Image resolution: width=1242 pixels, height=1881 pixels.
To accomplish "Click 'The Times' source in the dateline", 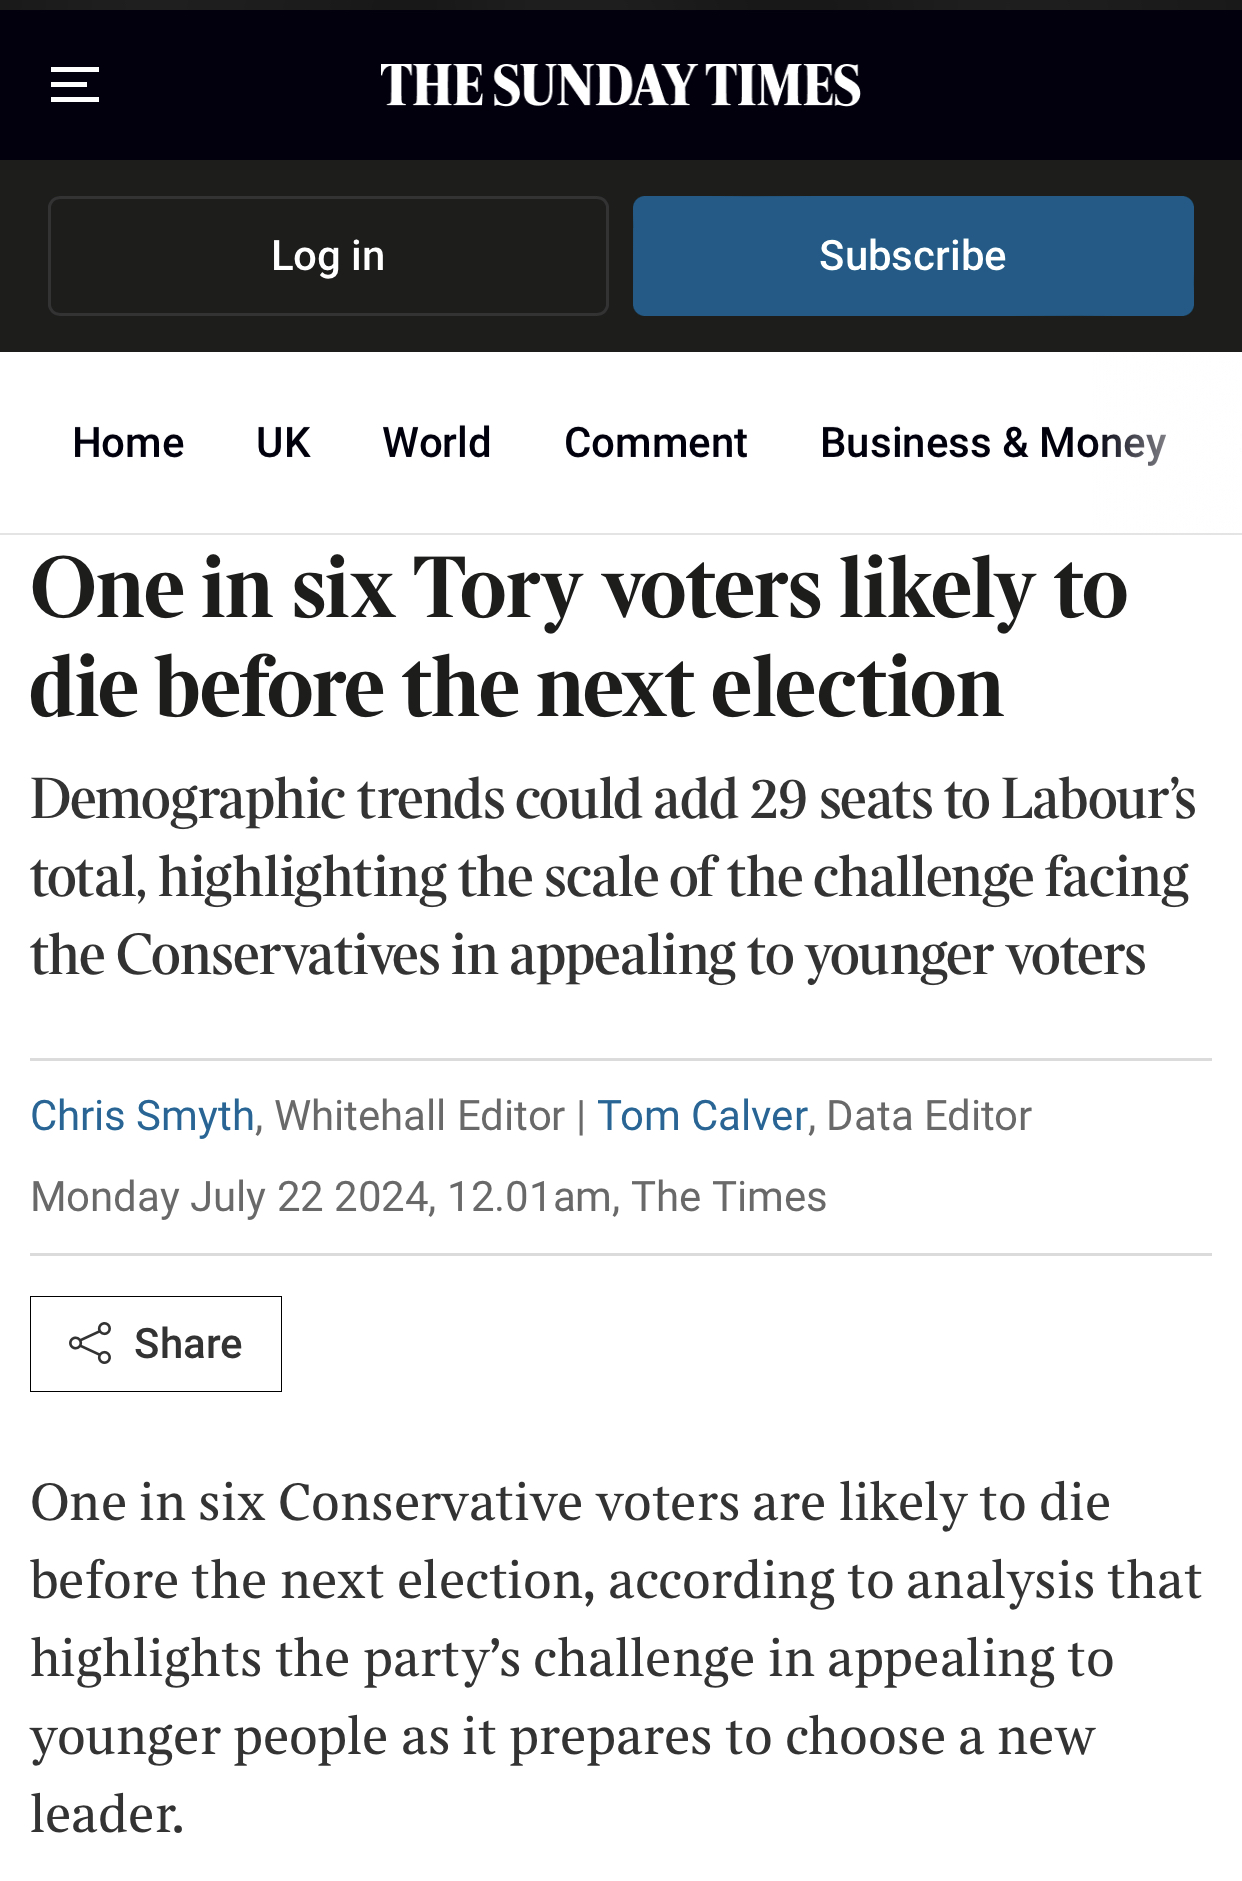I will tap(729, 1197).
